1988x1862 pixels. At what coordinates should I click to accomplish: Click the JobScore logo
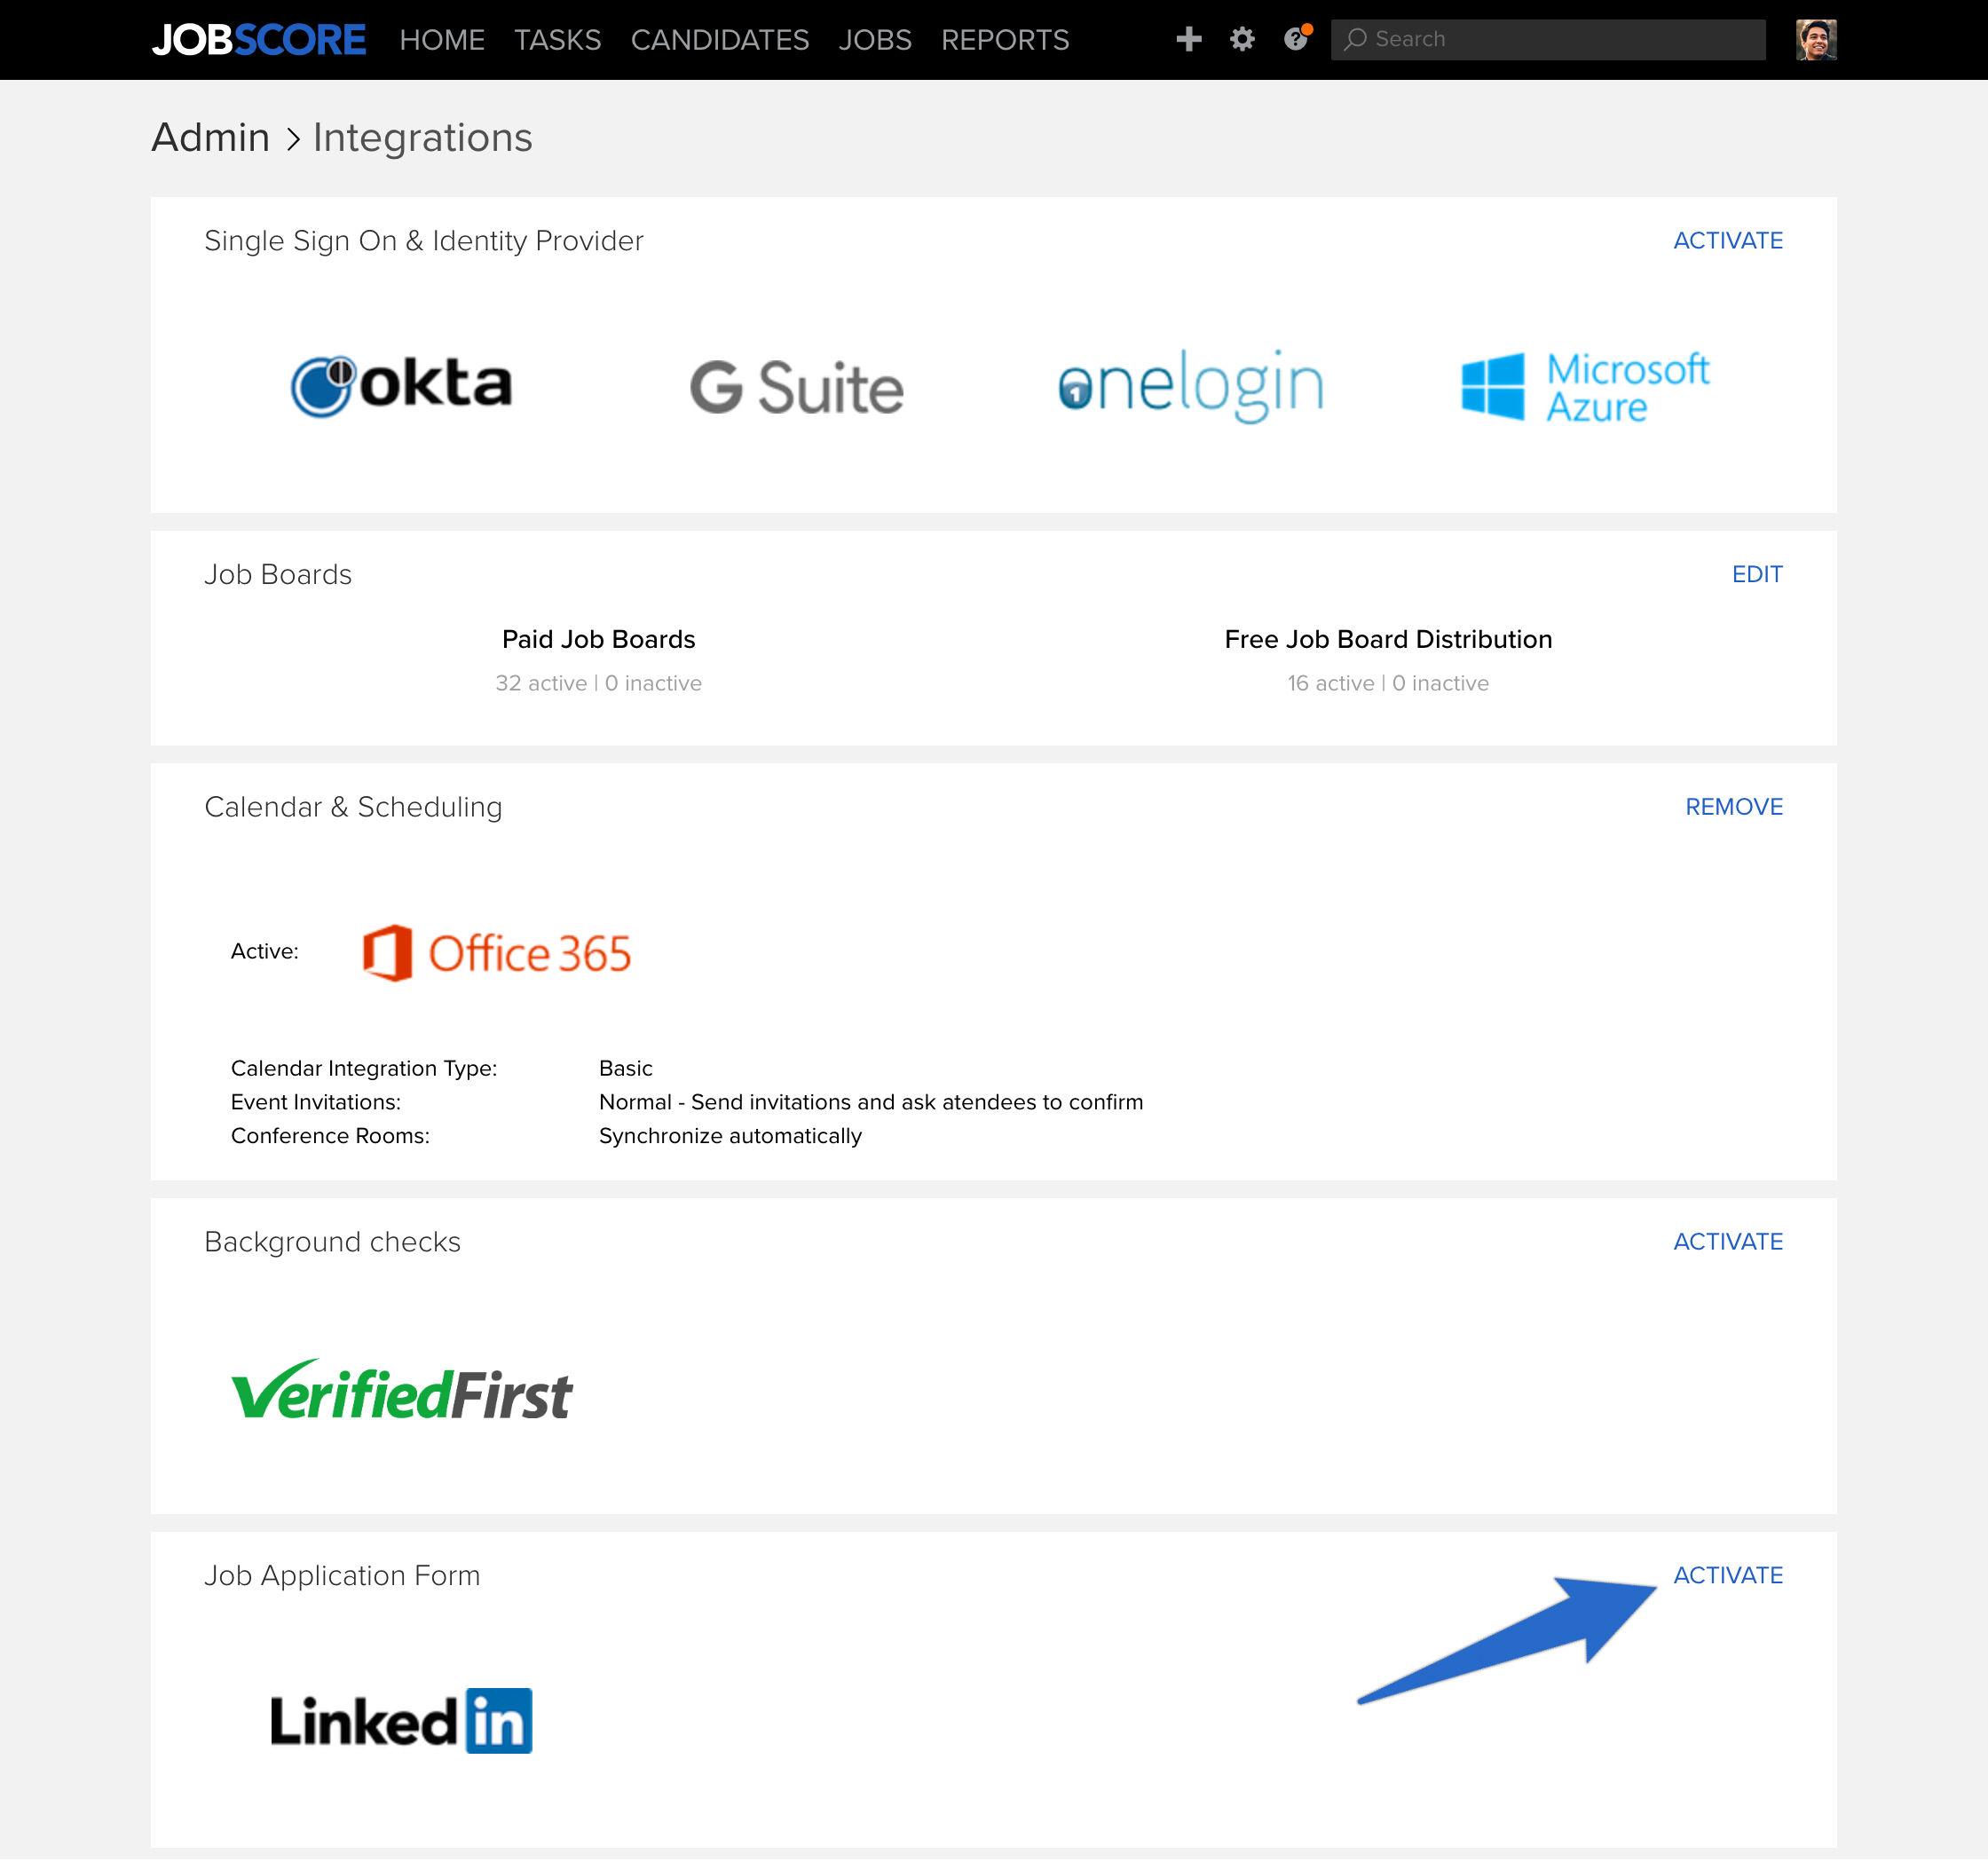pyautogui.click(x=258, y=40)
